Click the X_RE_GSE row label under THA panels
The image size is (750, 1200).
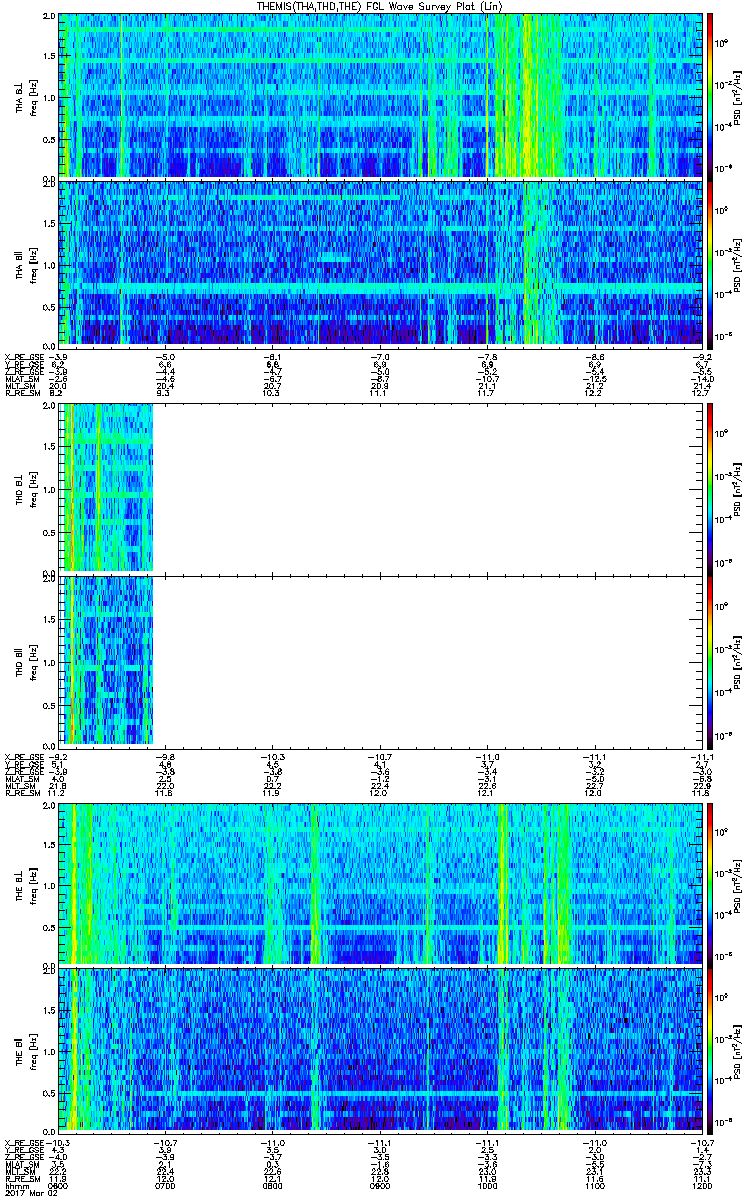point(26,357)
